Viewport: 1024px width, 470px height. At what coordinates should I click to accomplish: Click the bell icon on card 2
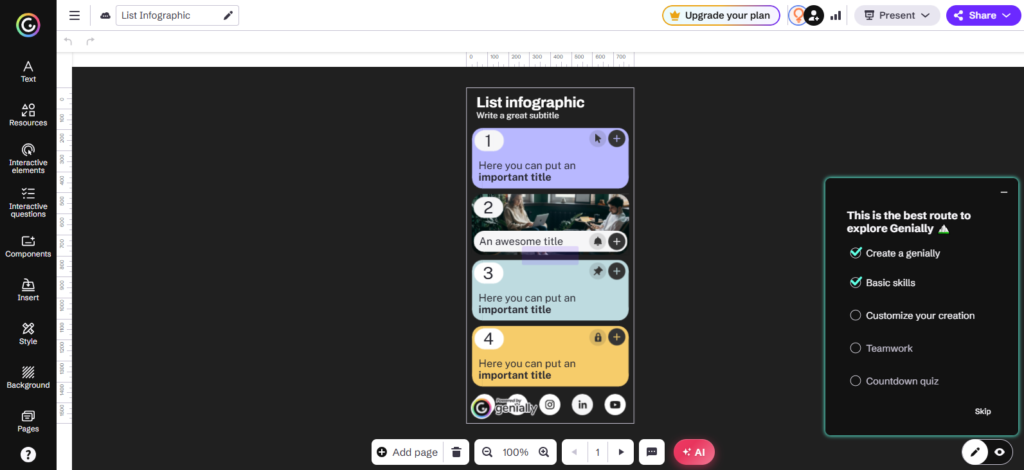598,242
